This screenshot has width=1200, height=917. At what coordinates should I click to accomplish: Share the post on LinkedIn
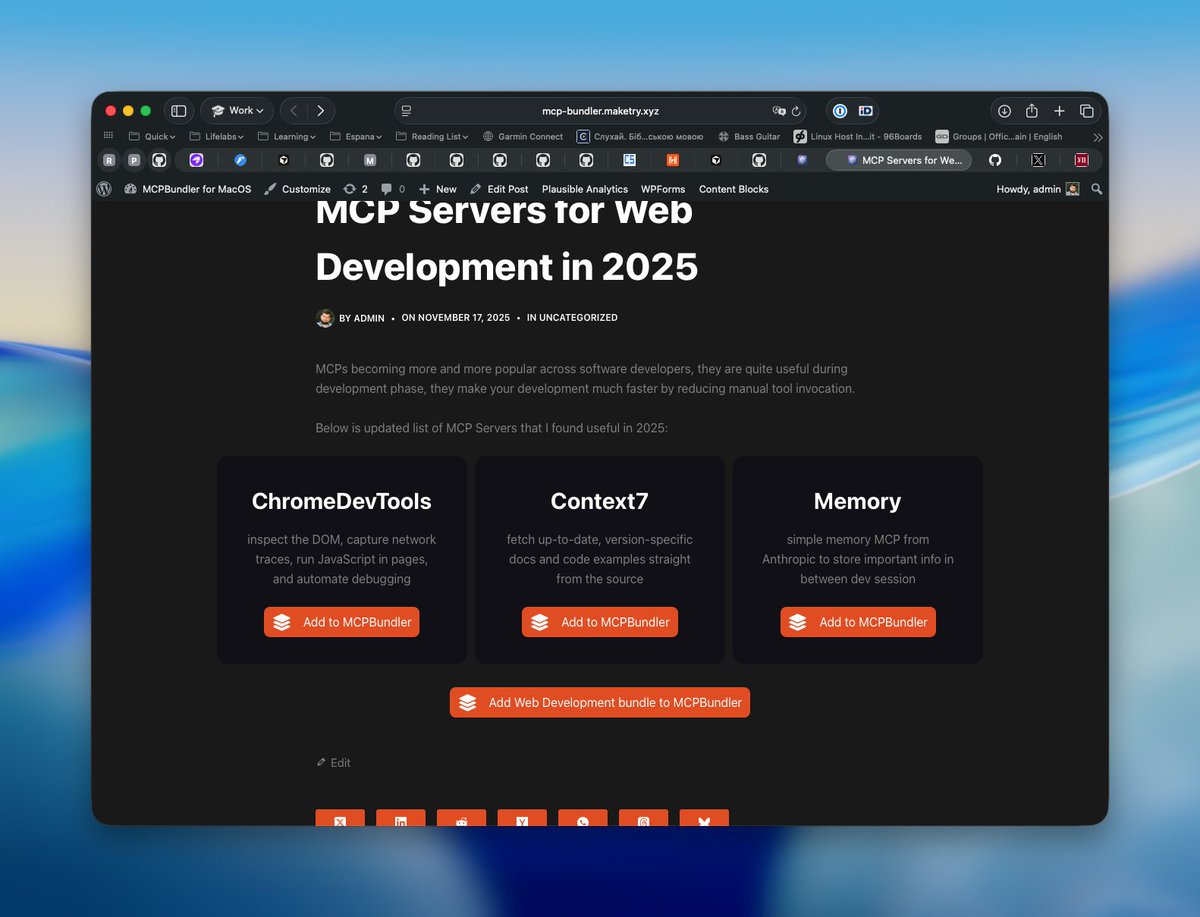coord(401,821)
